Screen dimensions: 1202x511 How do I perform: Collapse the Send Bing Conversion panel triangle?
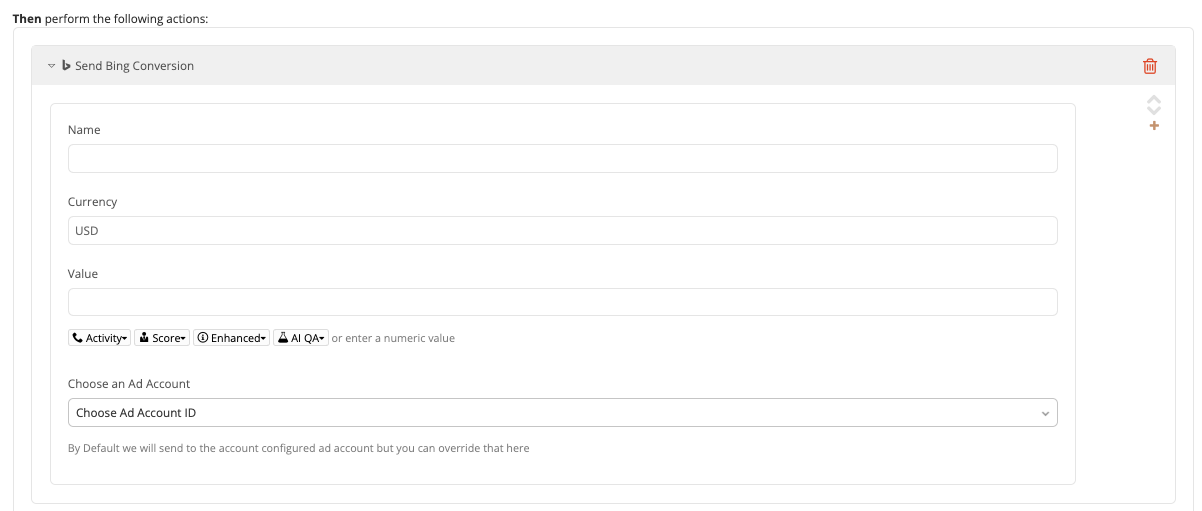[52, 66]
